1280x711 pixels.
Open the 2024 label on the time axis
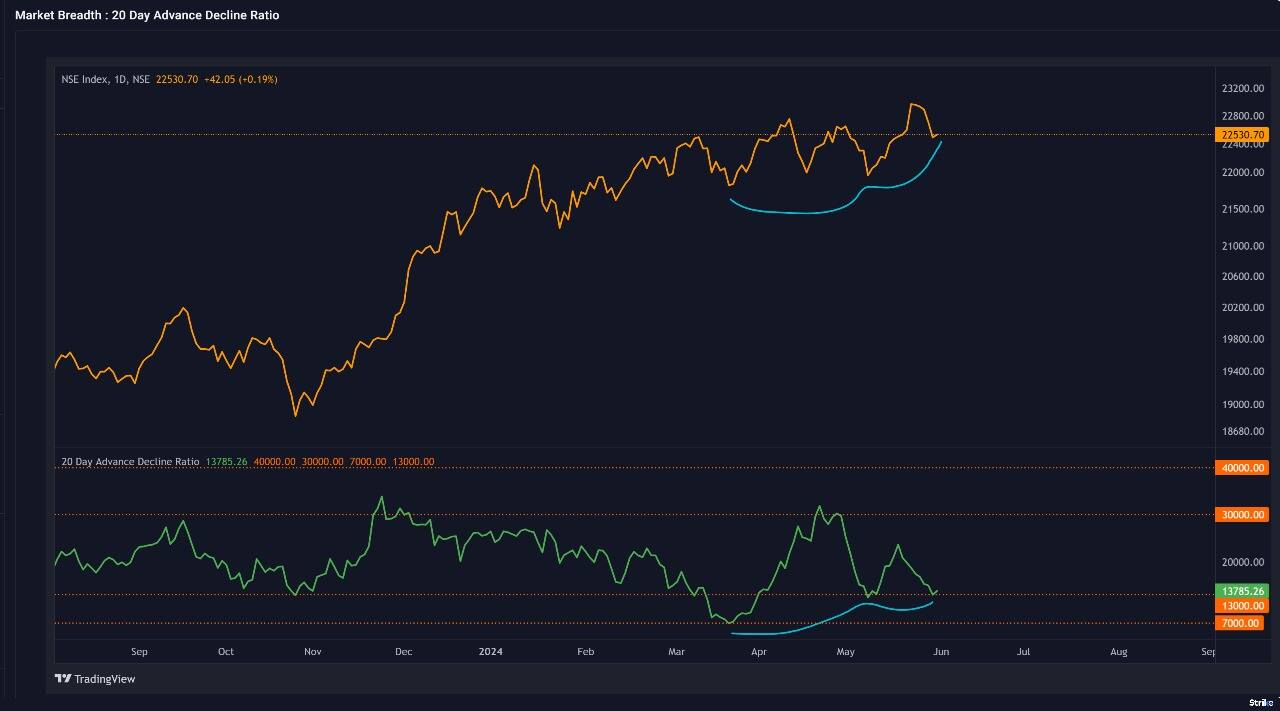490,651
